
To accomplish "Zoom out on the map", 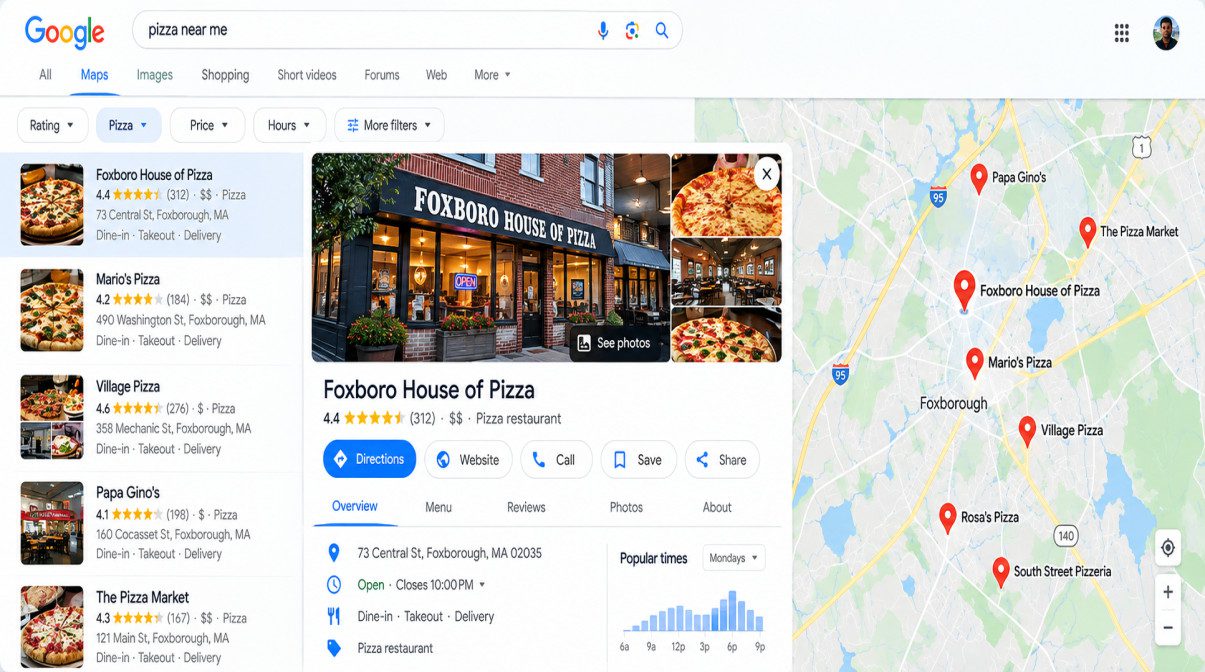I will 1167,627.
